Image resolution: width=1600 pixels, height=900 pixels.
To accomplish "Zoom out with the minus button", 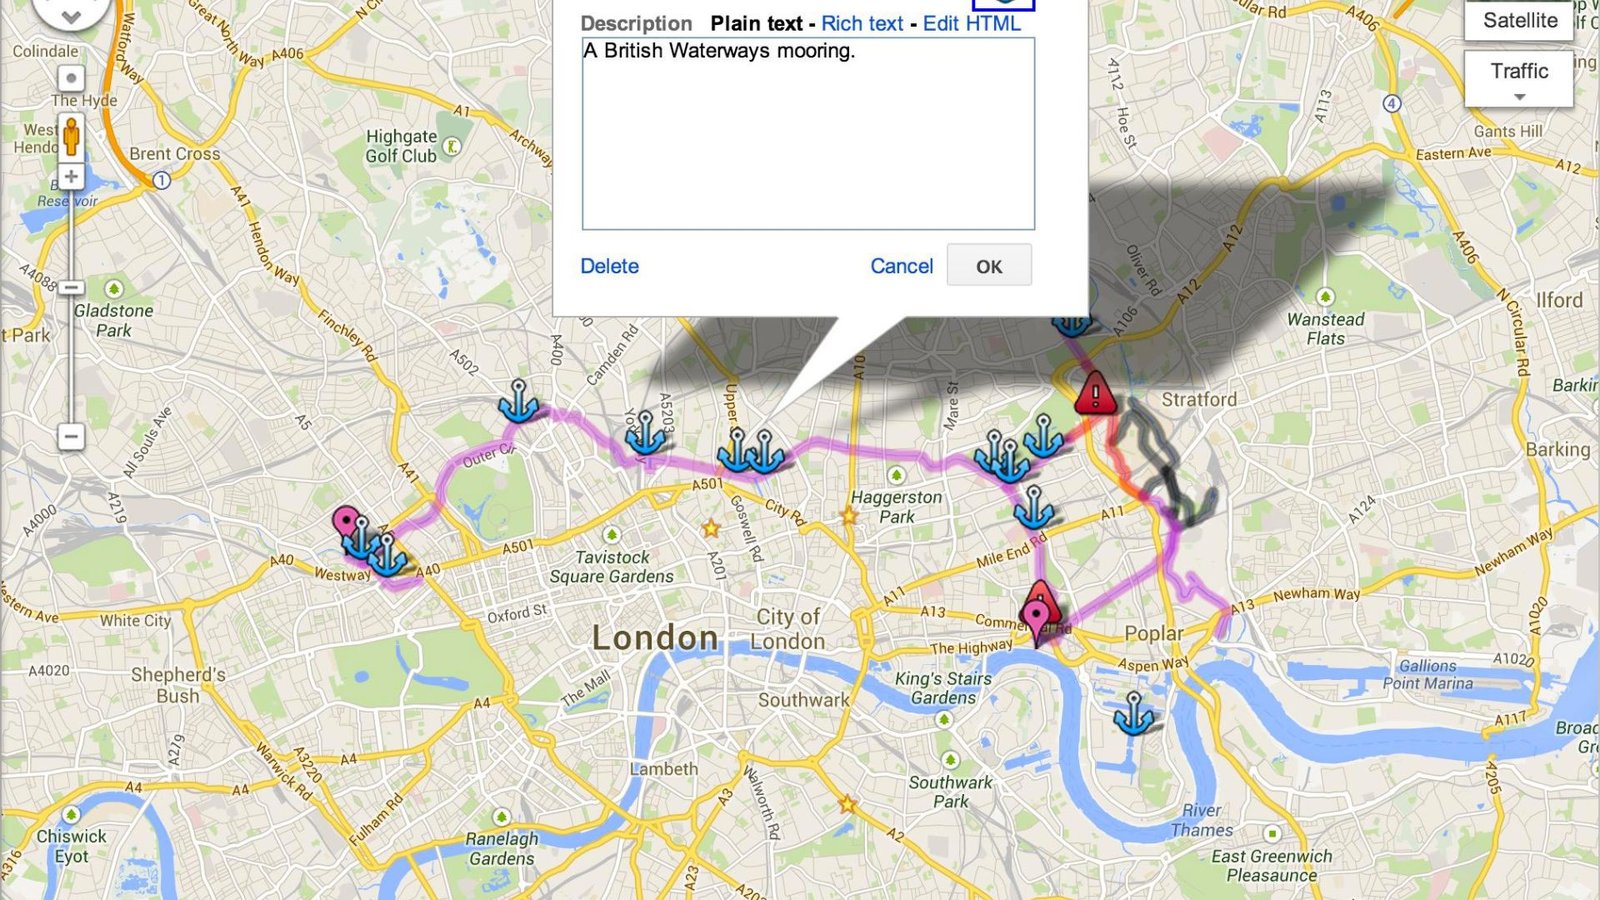I will point(71,437).
